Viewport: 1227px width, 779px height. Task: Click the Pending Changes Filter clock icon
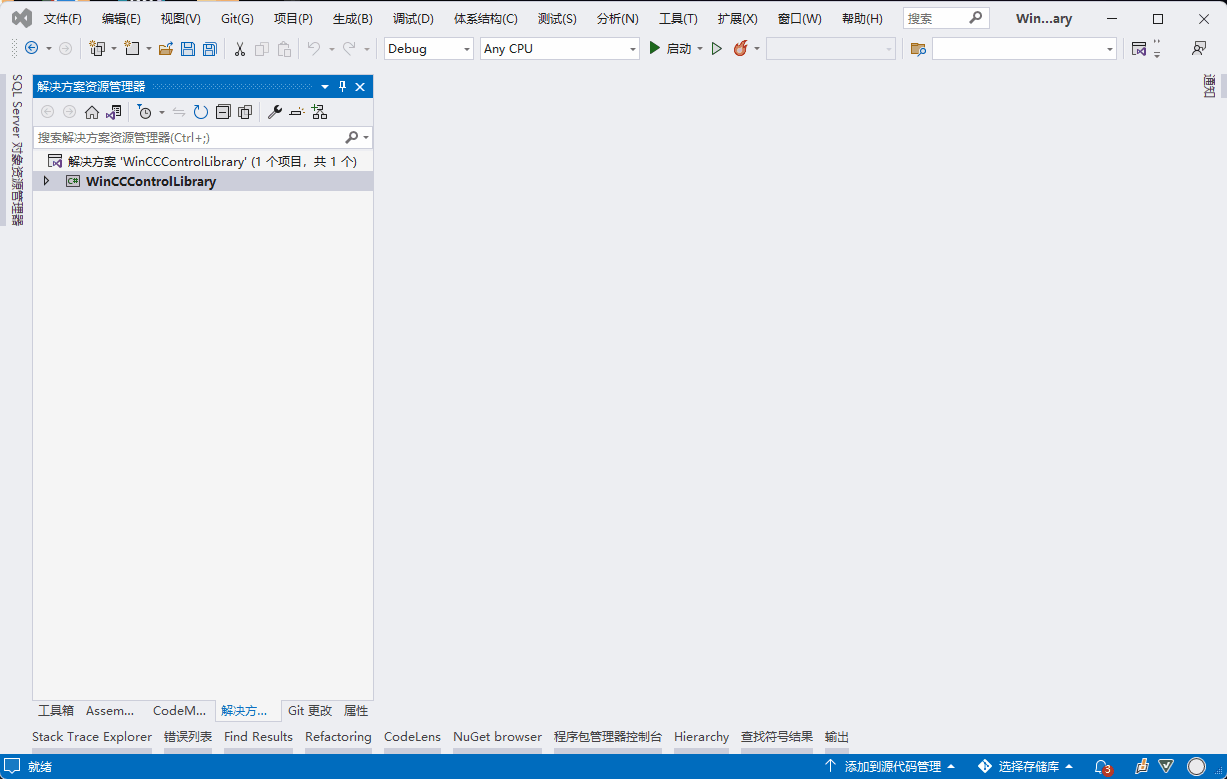145,112
